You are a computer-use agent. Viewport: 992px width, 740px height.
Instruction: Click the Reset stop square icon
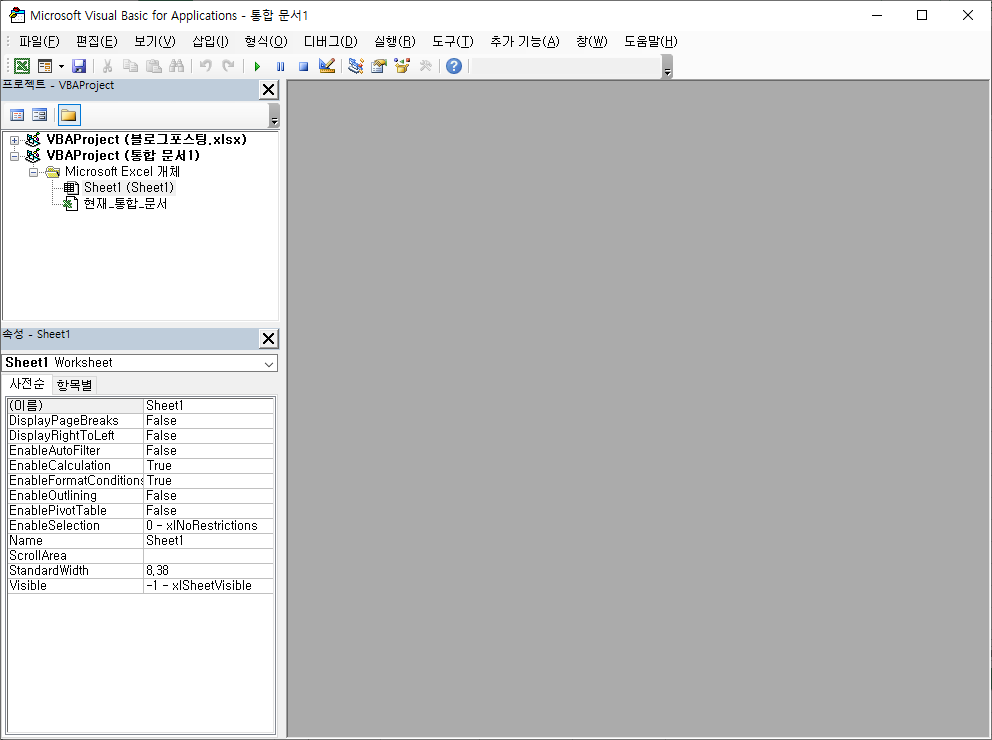pyautogui.click(x=304, y=66)
